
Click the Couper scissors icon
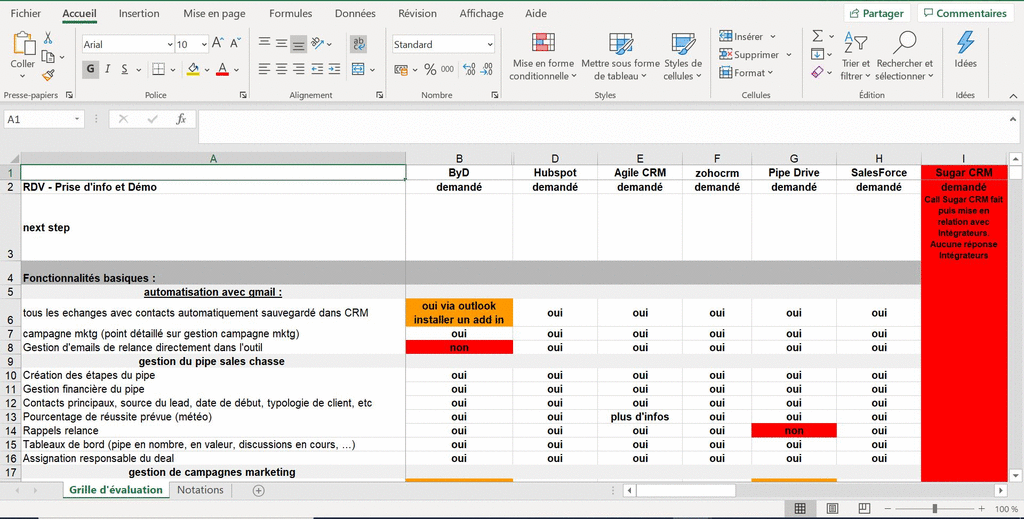click(48, 39)
